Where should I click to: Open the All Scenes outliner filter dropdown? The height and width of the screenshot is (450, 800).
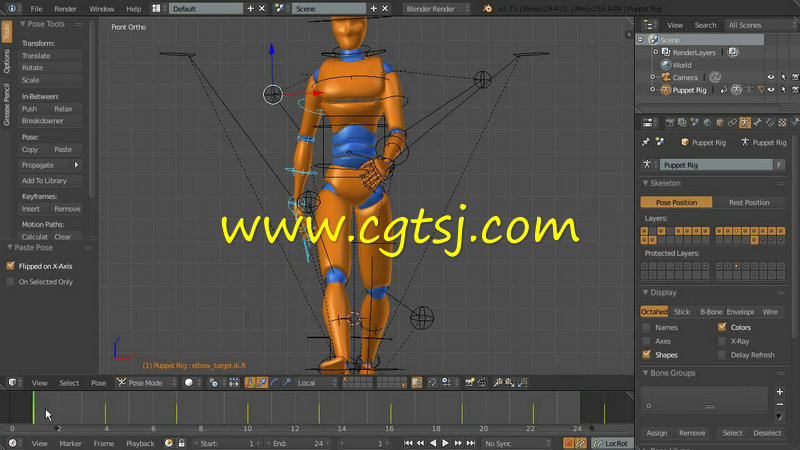tap(759, 25)
